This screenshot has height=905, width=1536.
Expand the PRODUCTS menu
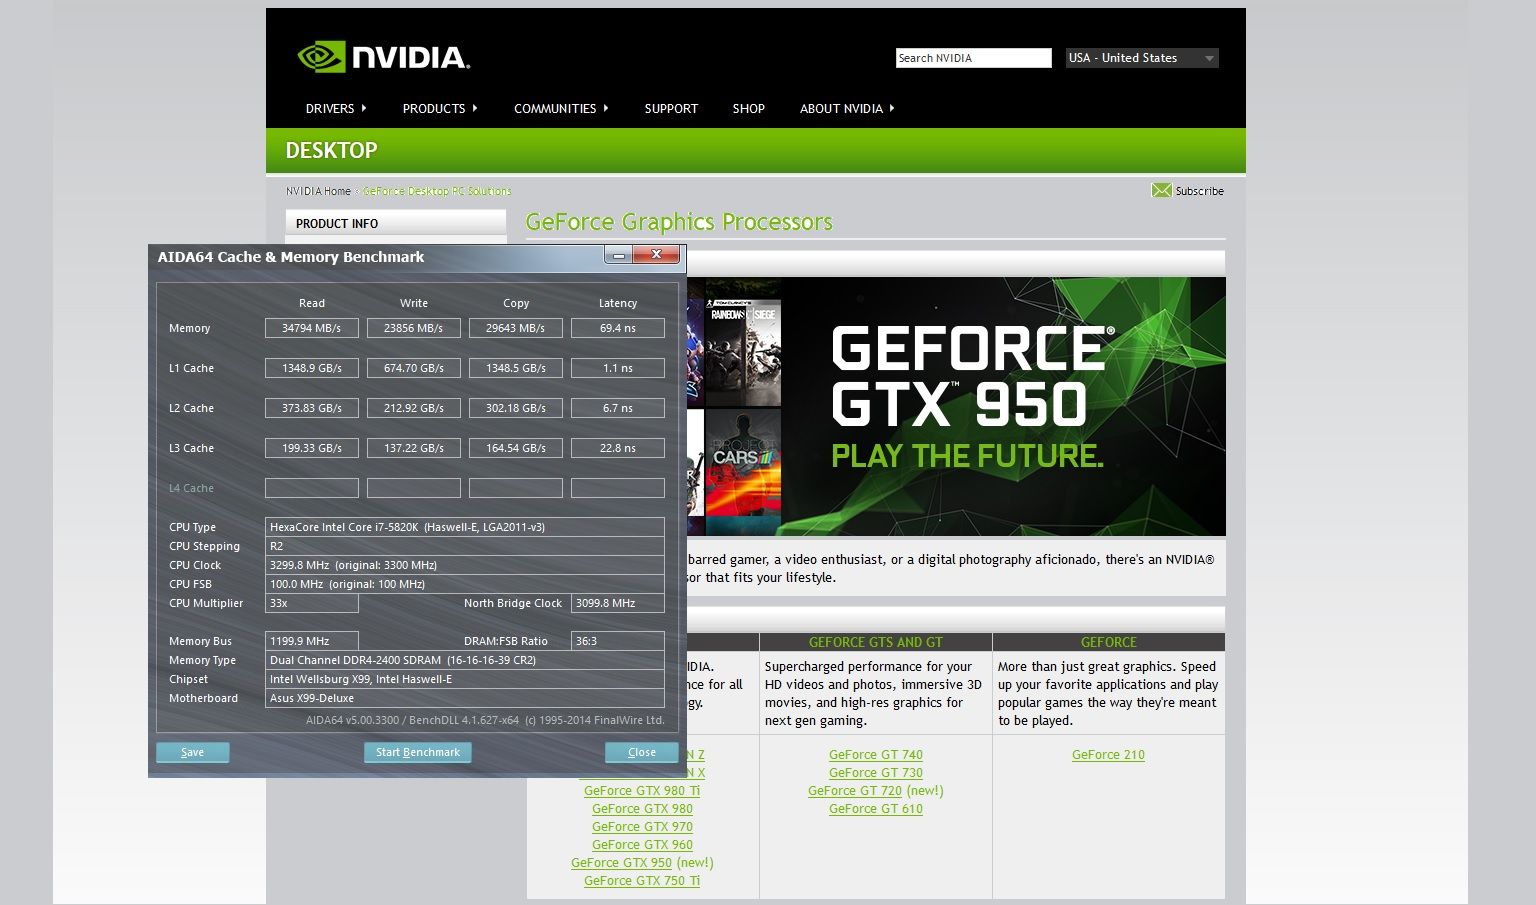click(440, 108)
